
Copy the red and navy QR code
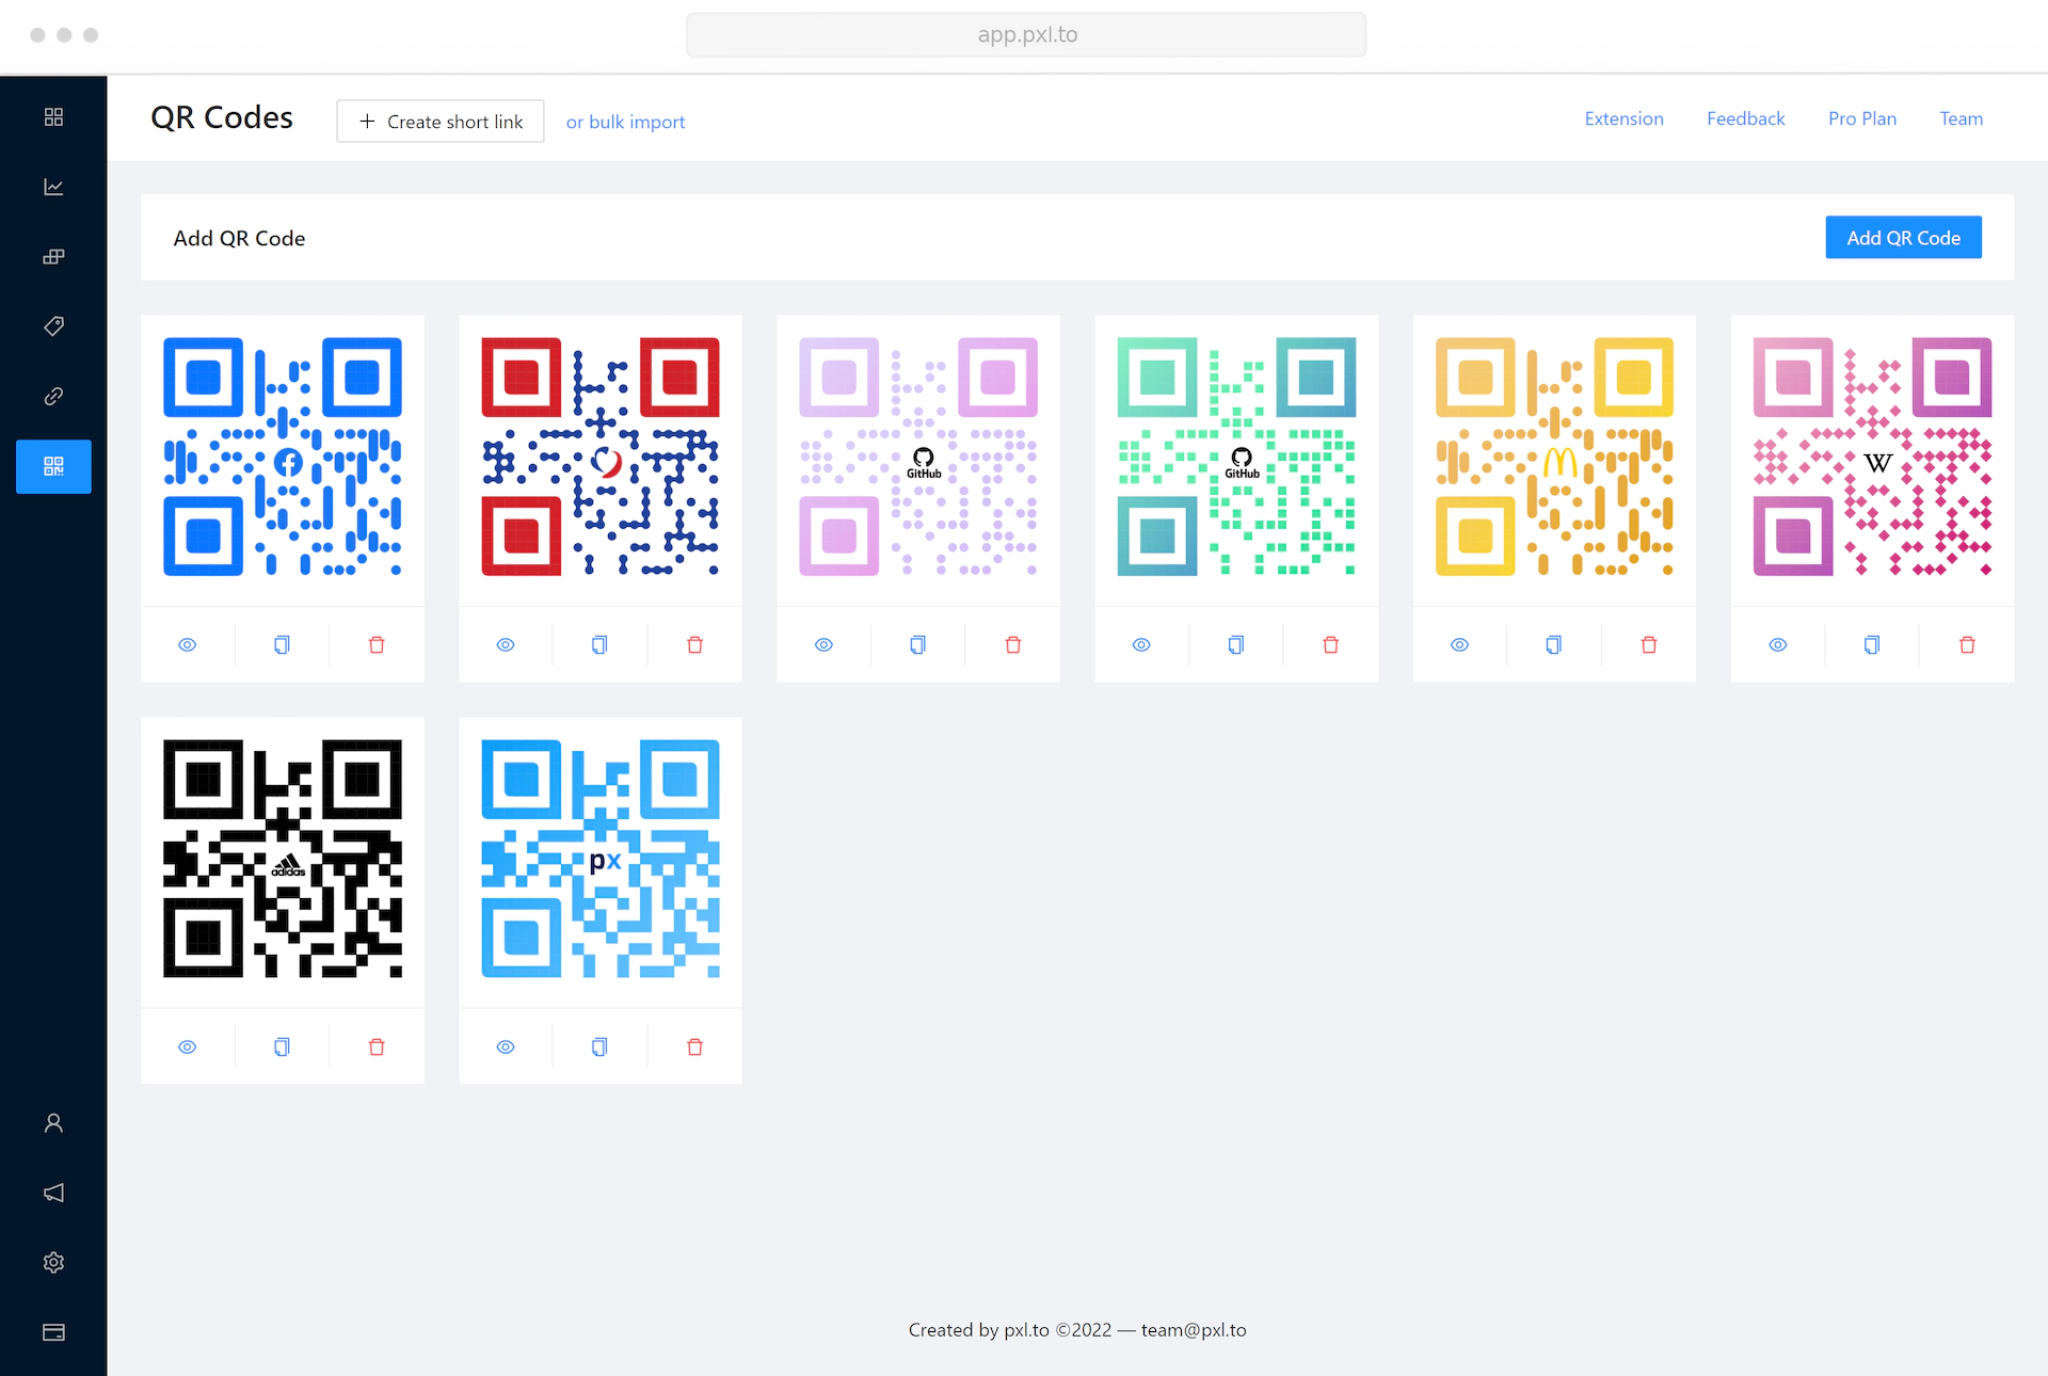(600, 645)
